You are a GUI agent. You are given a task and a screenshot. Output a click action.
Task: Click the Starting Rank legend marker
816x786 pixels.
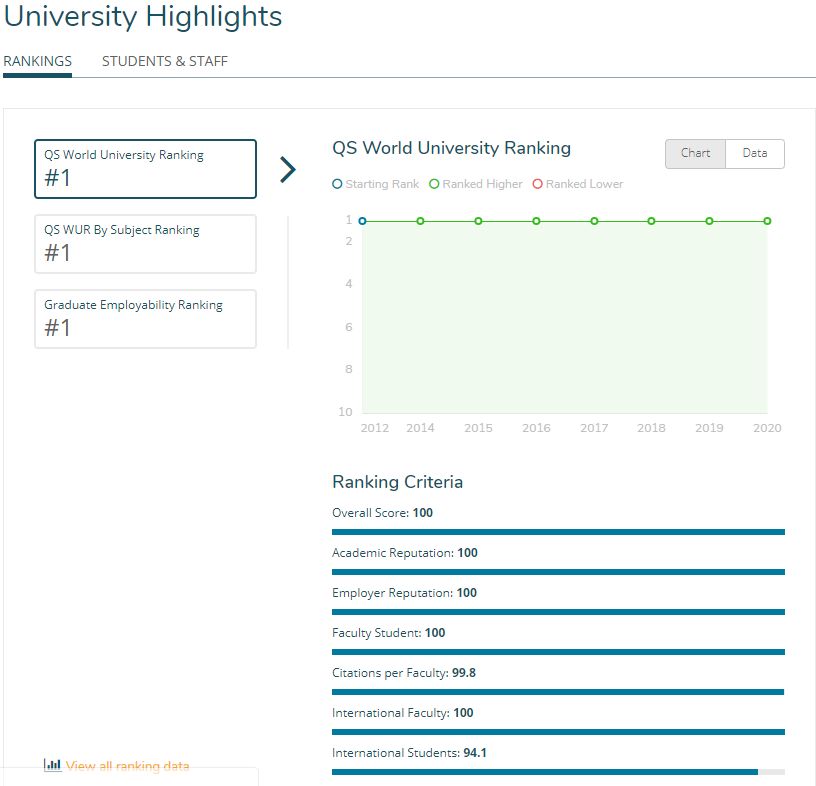337,184
